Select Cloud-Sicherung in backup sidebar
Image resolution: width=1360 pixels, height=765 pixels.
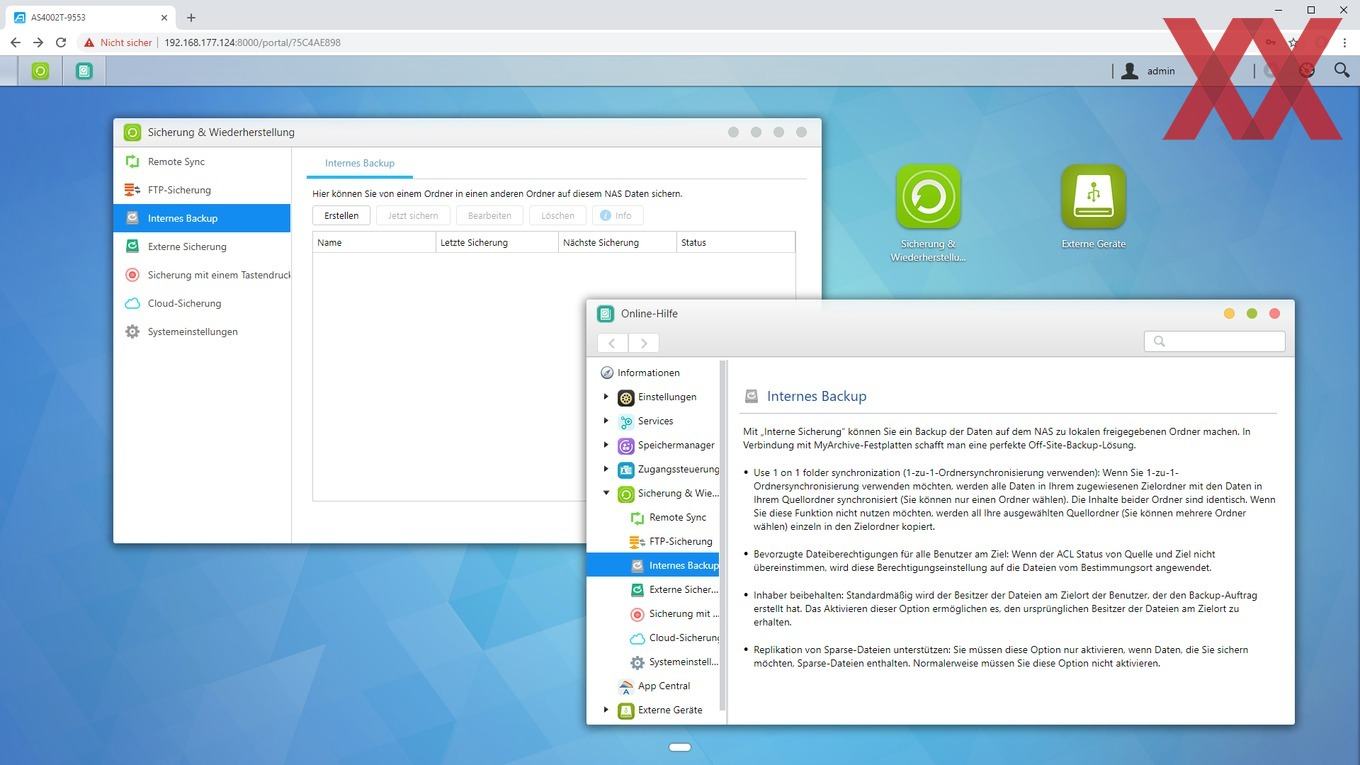click(202, 303)
